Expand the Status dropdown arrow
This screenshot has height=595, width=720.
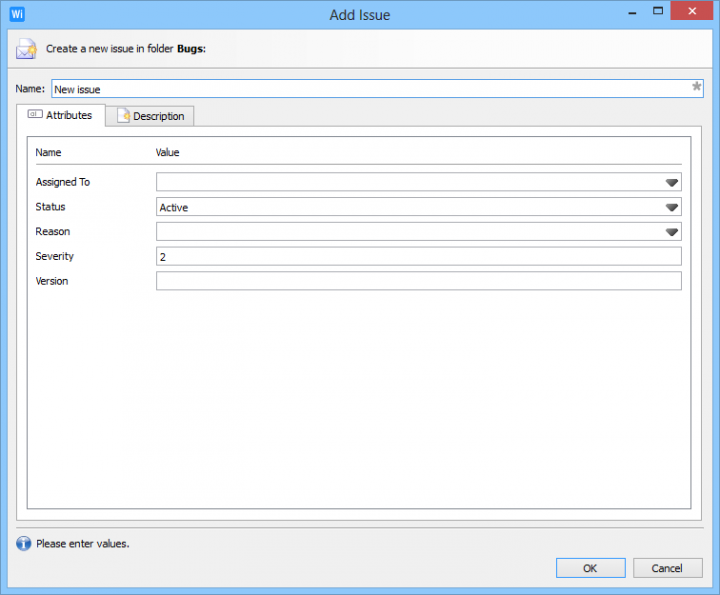(x=671, y=207)
